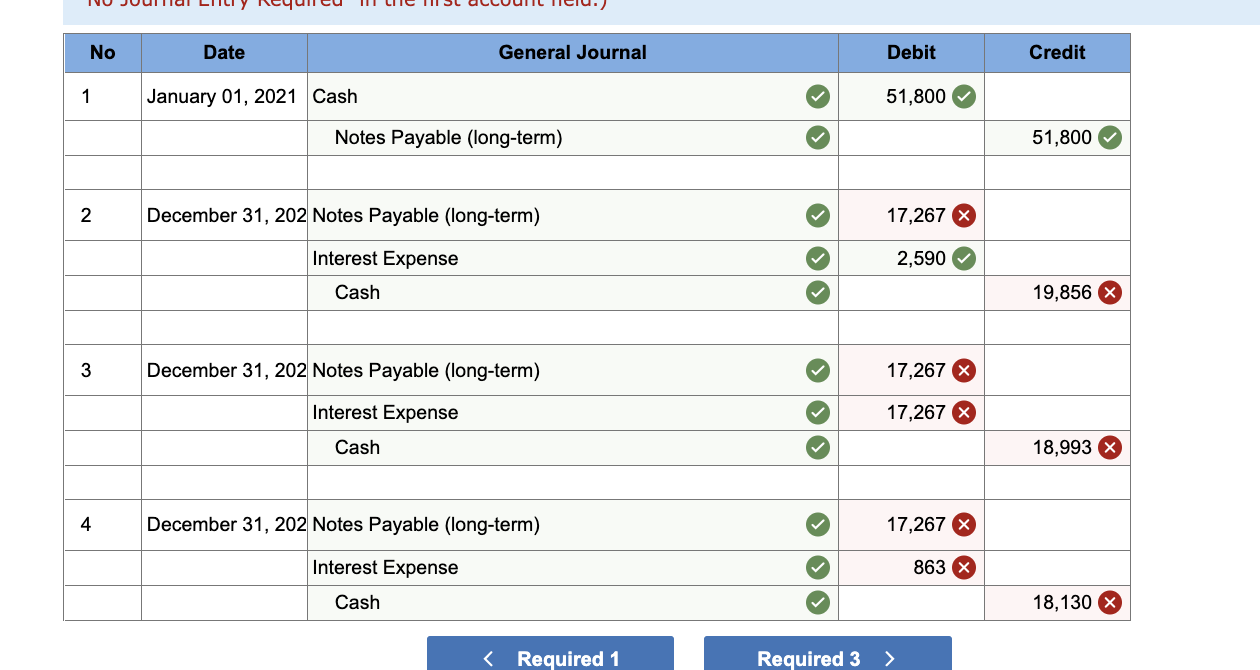Click green check beside Cash in entry 1
This screenshot has height=670, width=1260.
818,97
